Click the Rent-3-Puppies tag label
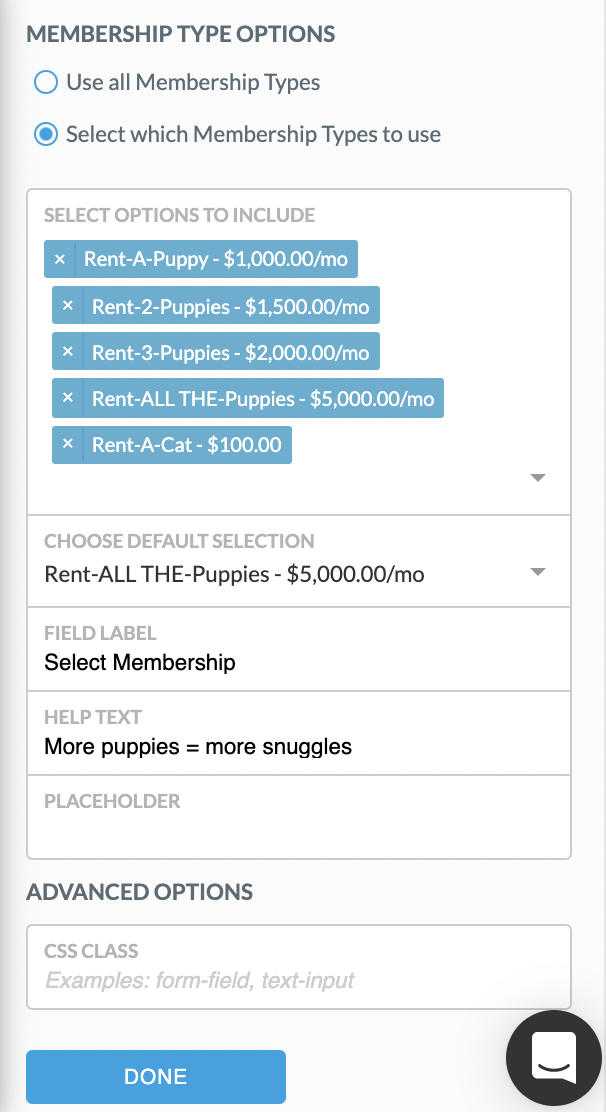This screenshot has height=1112, width=606. point(230,352)
